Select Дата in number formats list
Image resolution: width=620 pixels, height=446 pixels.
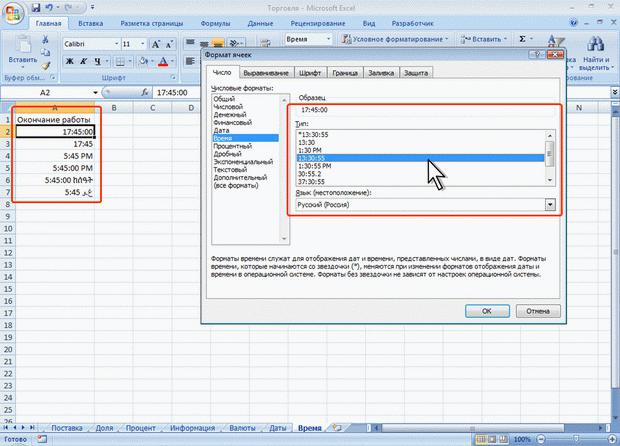221,130
